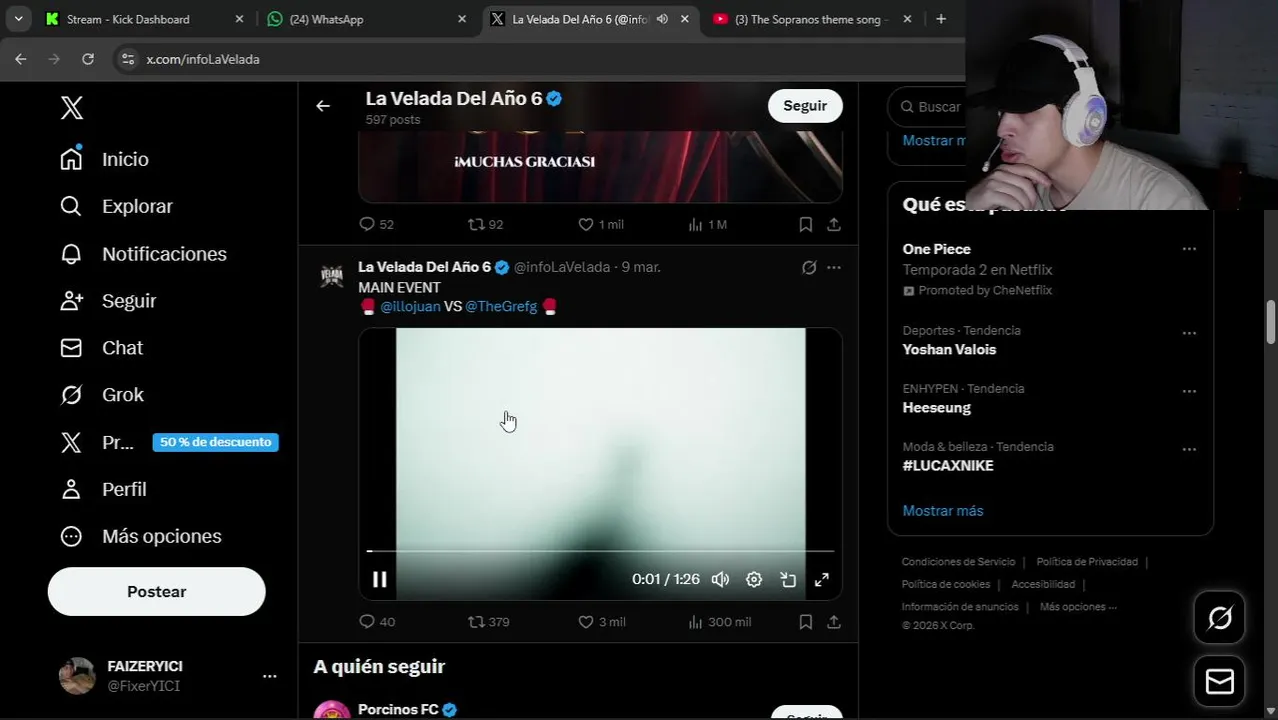Share the Main Event post

point(833,622)
